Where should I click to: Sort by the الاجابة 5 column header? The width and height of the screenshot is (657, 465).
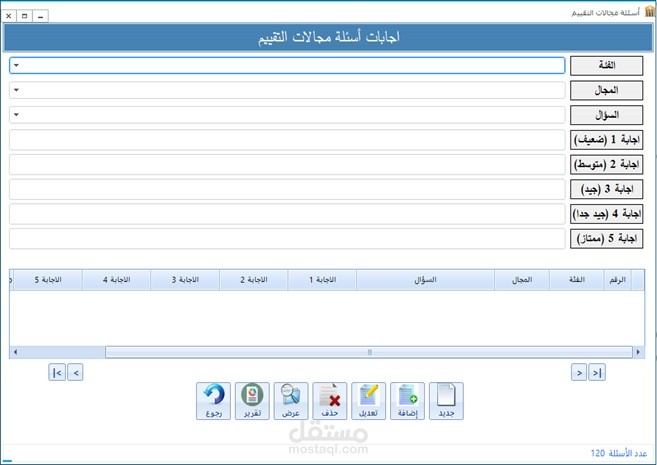[48, 280]
